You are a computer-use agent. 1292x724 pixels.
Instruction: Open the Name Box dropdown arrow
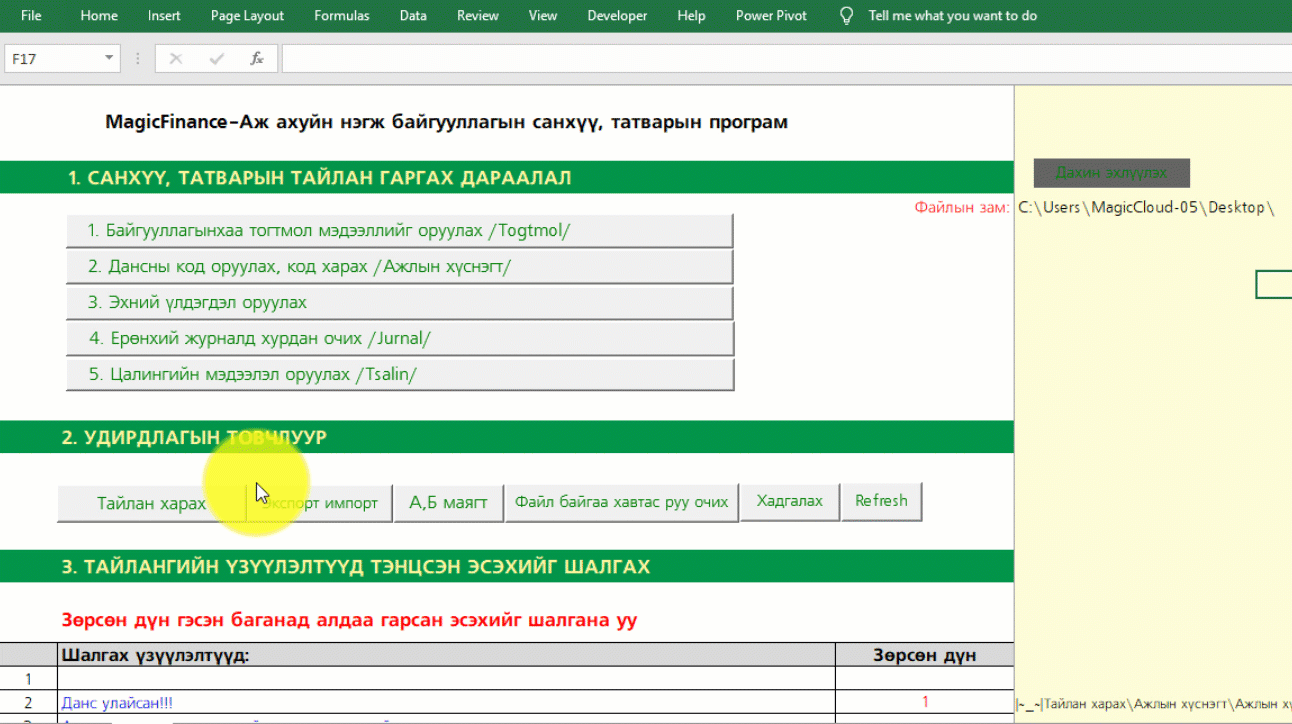111,58
